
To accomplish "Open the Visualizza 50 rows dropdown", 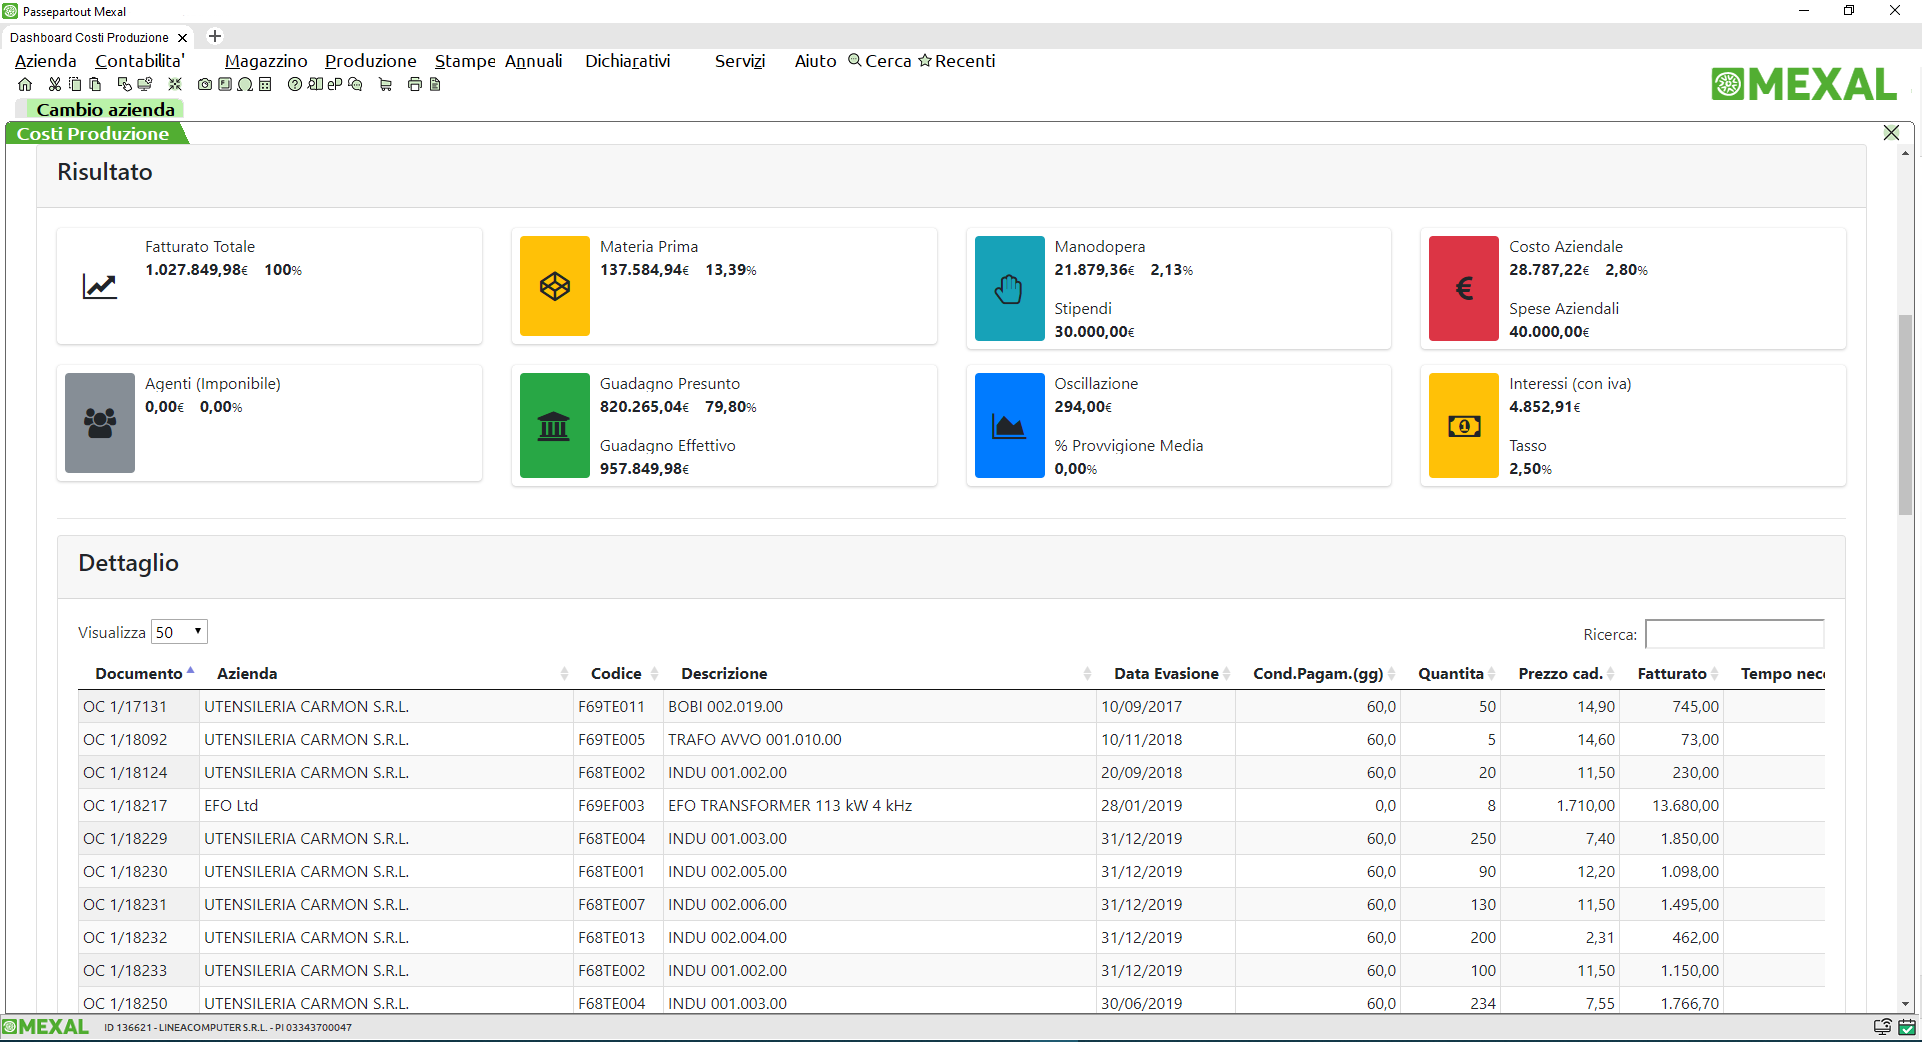I will point(179,632).
